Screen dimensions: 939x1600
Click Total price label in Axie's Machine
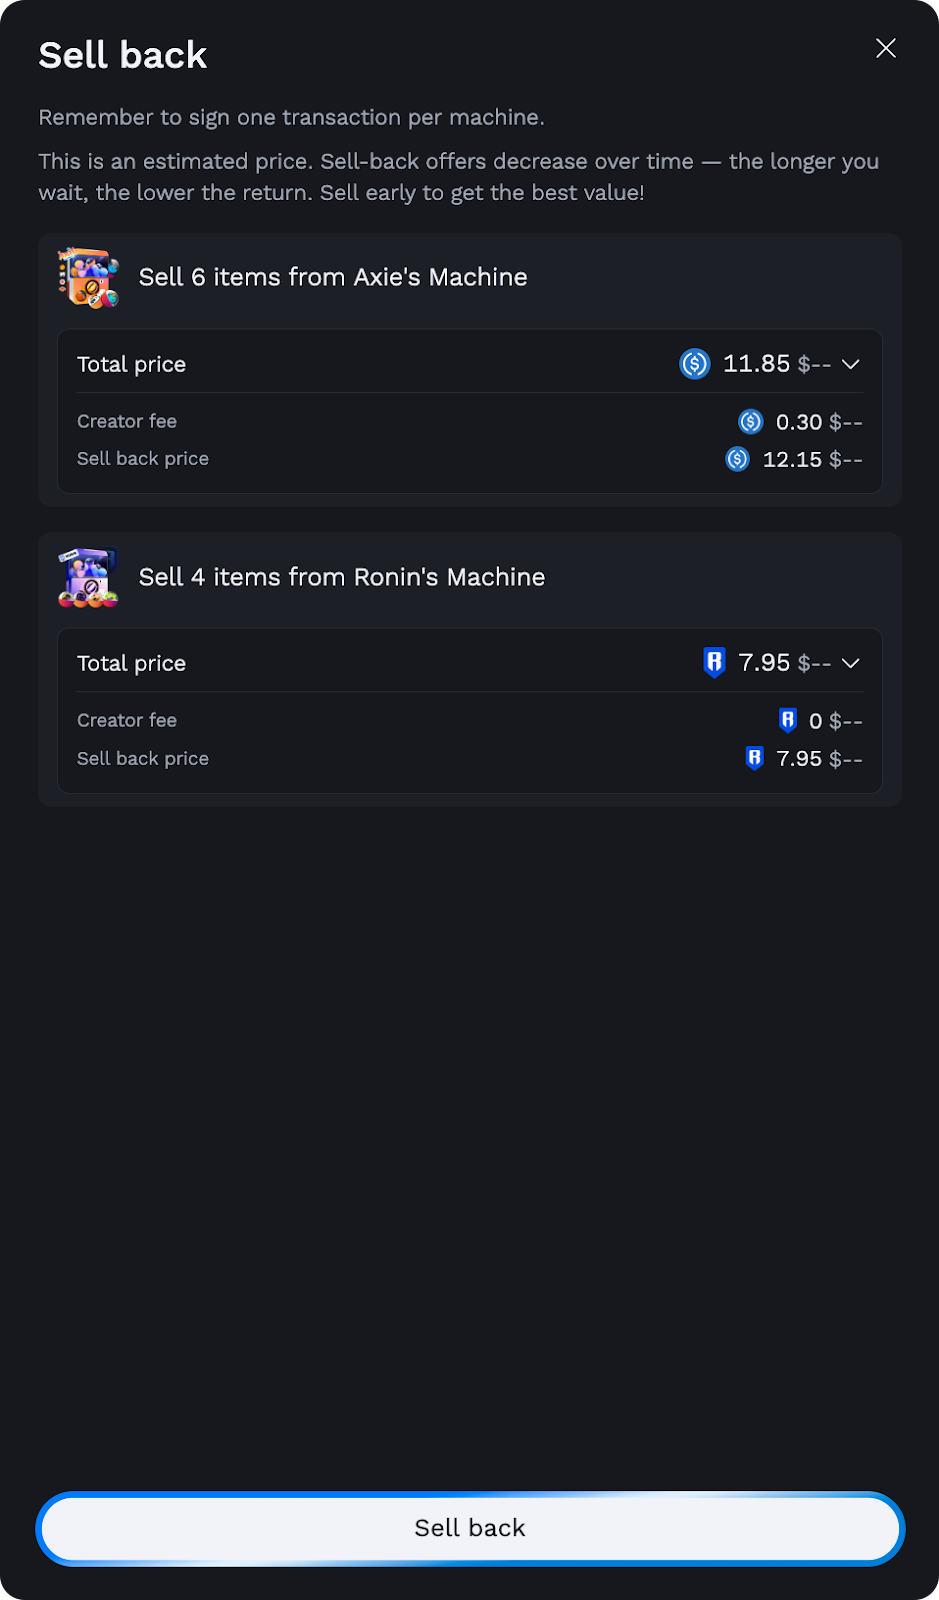(132, 364)
